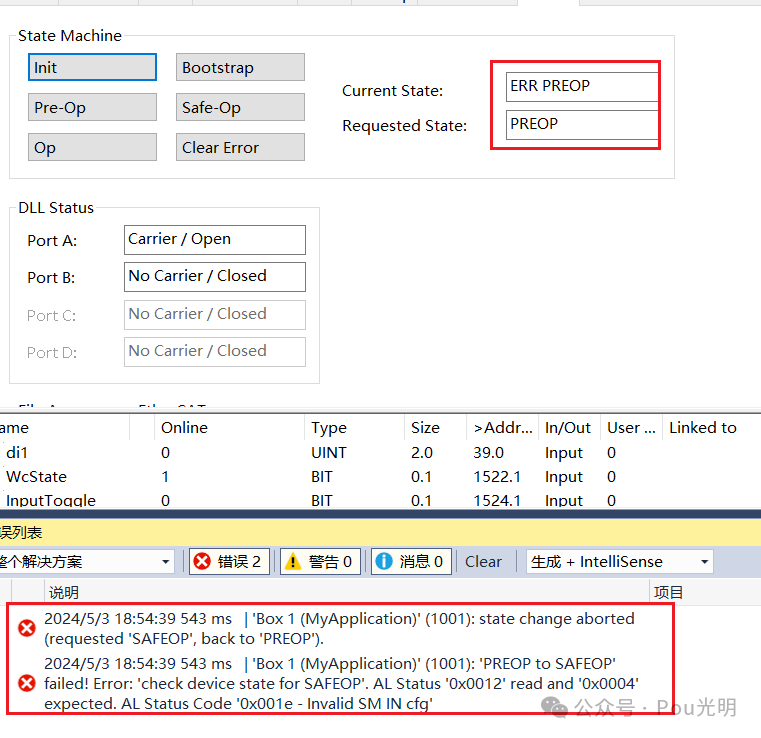Click address value 39.0

(488, 453)
